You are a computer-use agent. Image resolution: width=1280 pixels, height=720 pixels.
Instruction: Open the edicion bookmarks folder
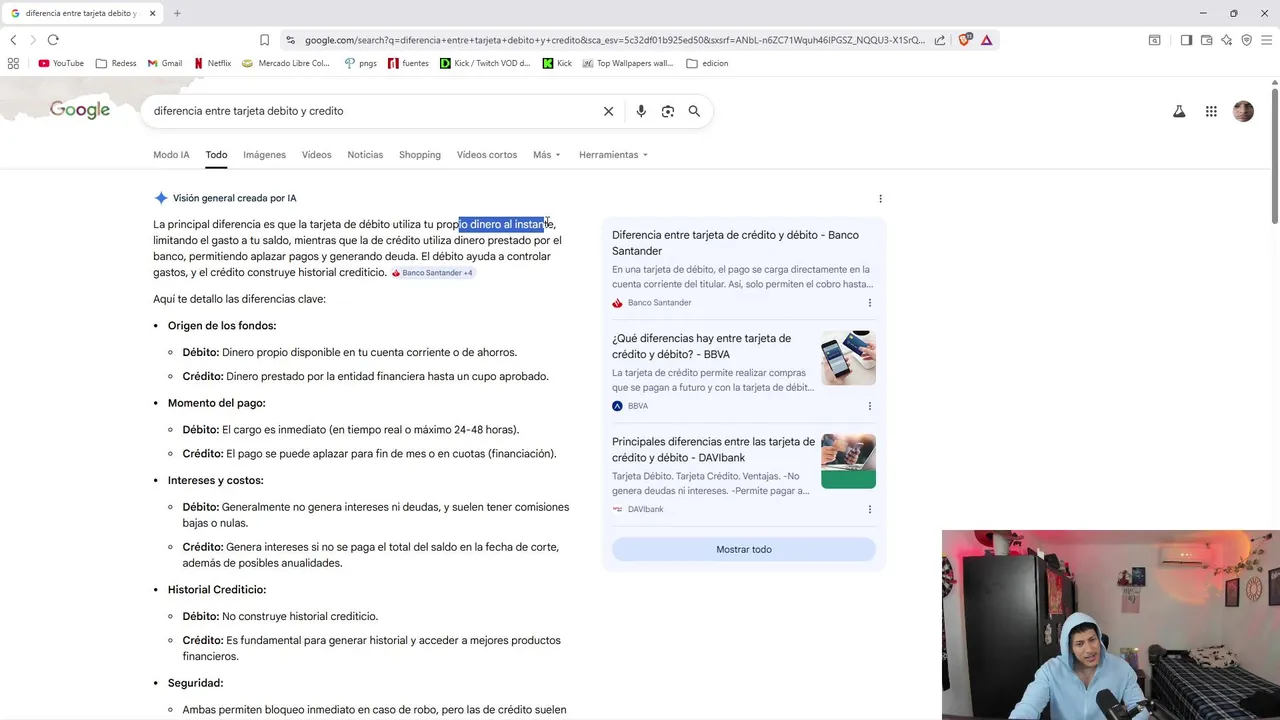click(708, 63)
